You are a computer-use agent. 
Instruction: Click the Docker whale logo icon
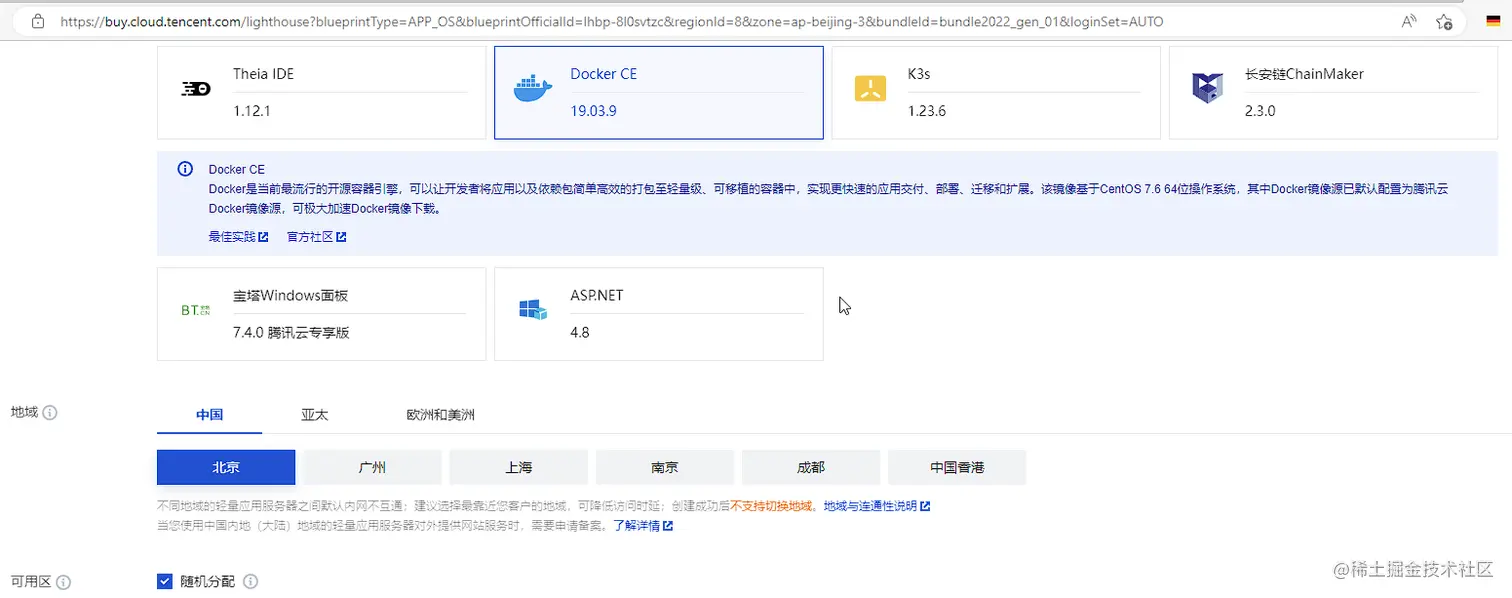pos(532,89)
